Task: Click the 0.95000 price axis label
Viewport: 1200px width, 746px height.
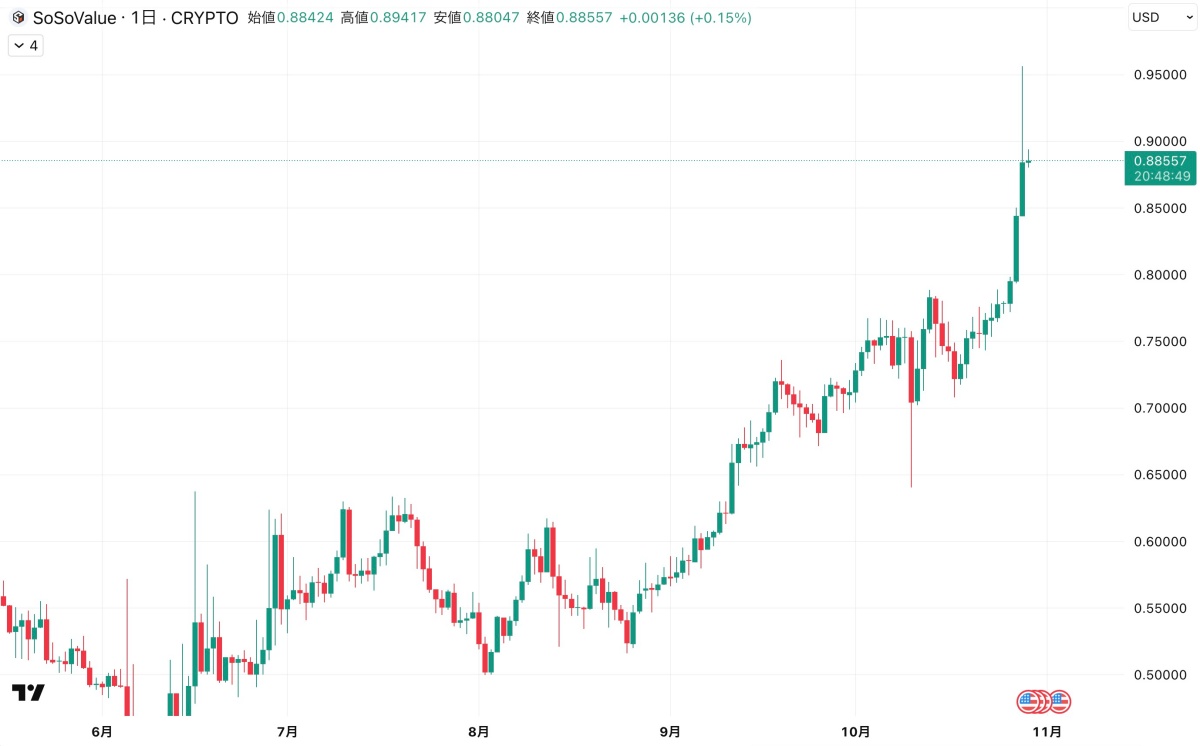Action: pyautogui.click(x=1160, y=75)
